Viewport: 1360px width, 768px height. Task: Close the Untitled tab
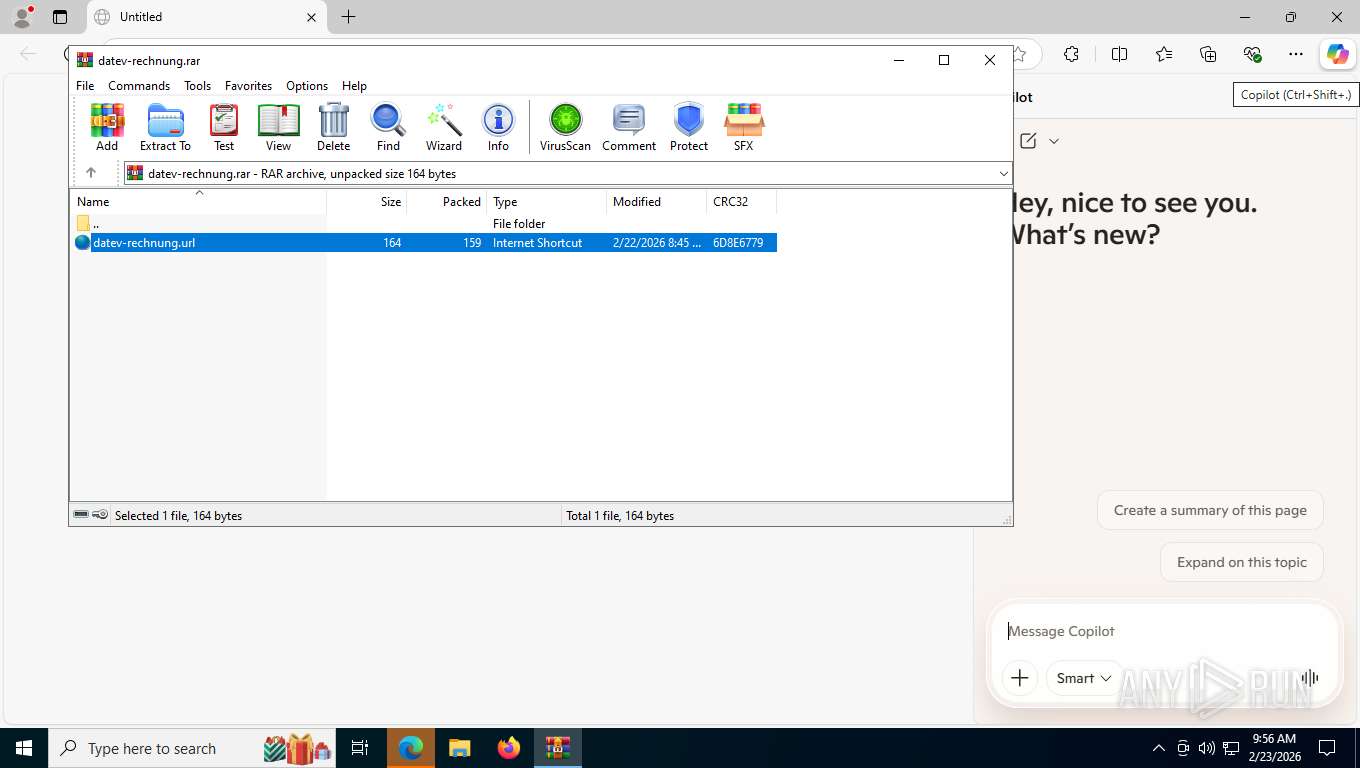(311, 17)
